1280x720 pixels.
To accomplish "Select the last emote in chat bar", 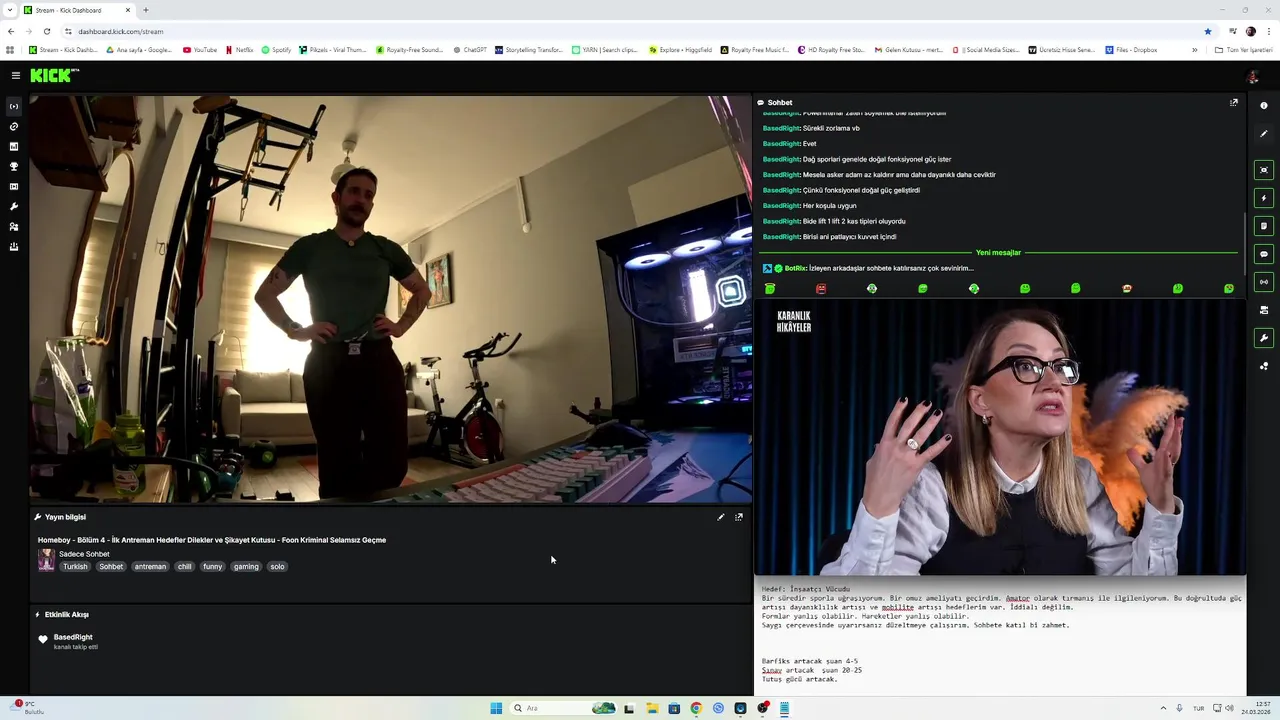I will 1229,289.
